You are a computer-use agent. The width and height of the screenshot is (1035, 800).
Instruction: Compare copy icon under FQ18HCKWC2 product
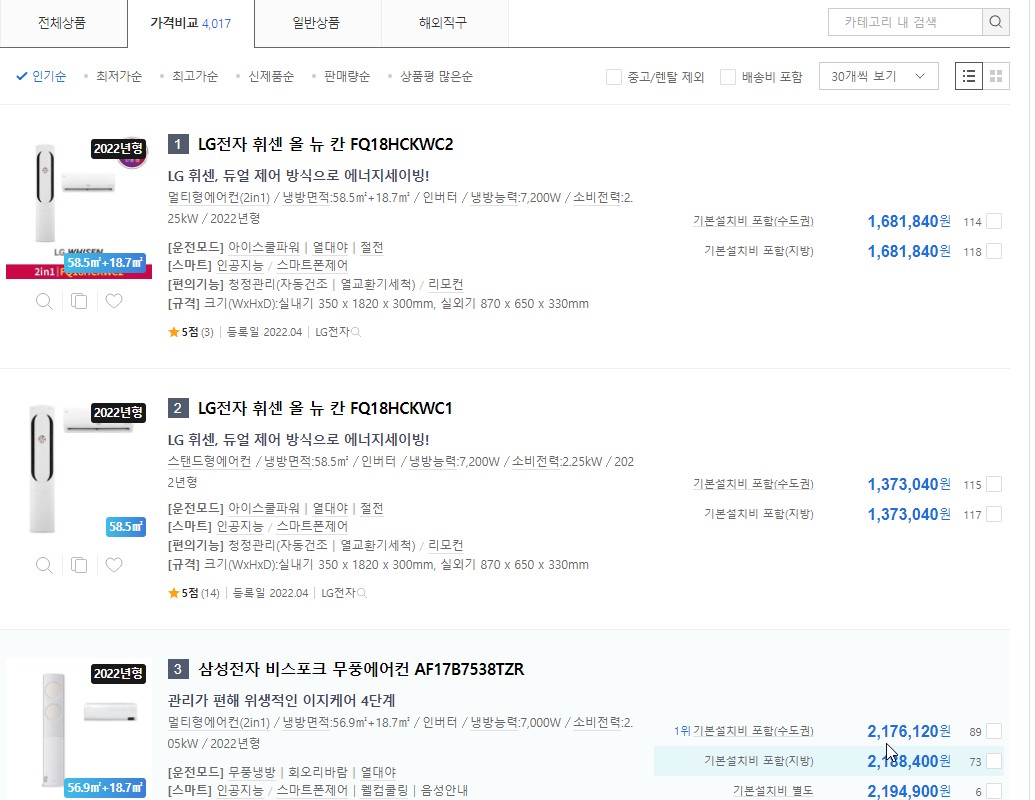click(79, 302)
